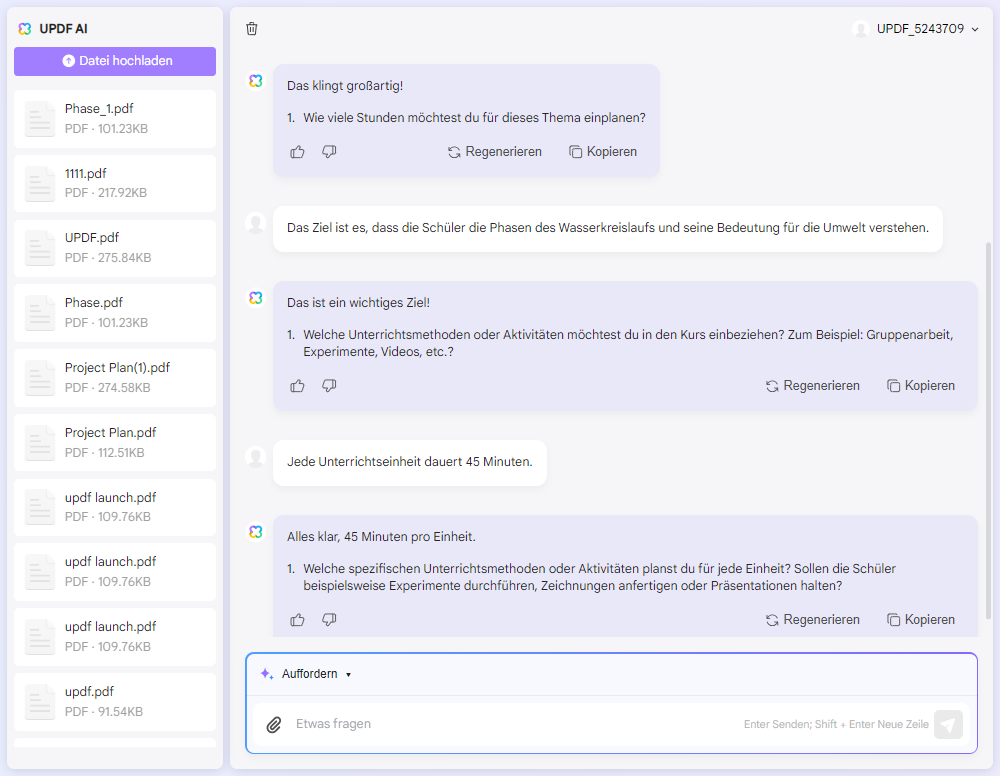Click the trash icon to clear chat
The height and width of the screenshot is (776, 1000).
coord(252,29)
